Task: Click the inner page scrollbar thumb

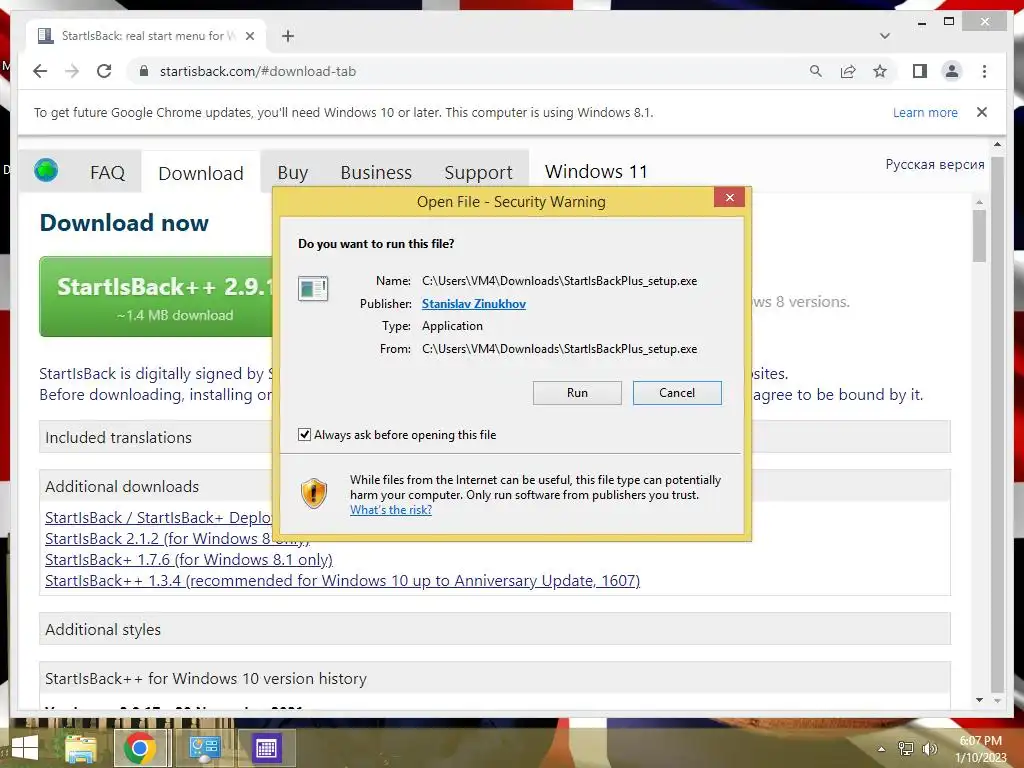Action: [x=979, y=236]
